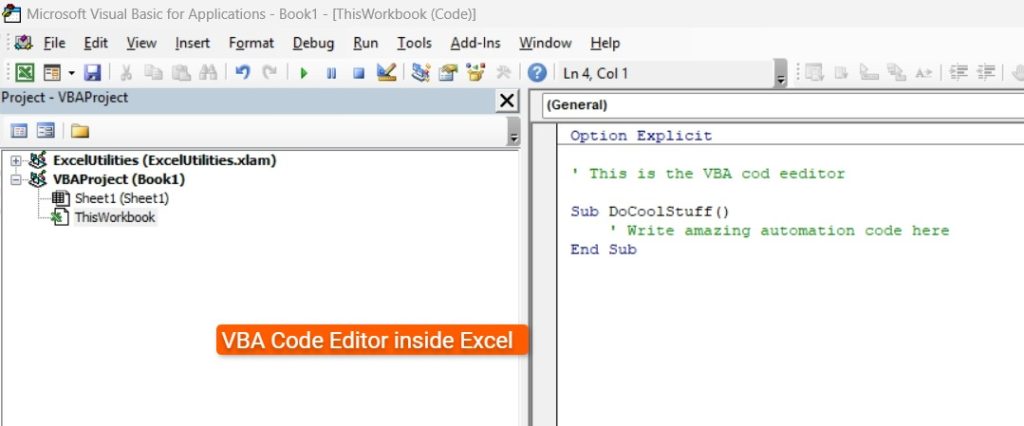Click the List Properties/Methods icon

pos(814,73)
